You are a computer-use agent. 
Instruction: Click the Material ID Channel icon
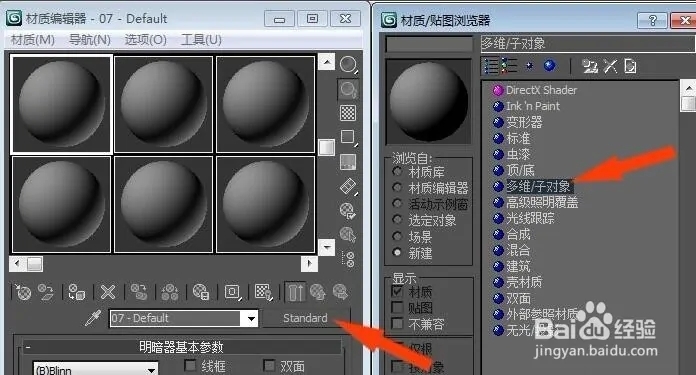(232, 292)
